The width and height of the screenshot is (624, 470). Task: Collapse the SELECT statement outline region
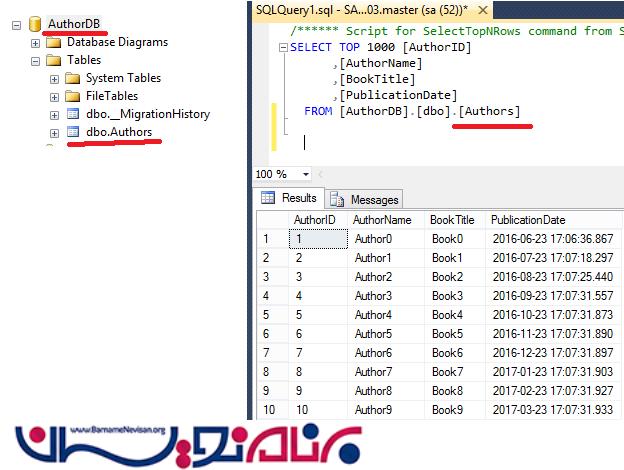point(283,48)
